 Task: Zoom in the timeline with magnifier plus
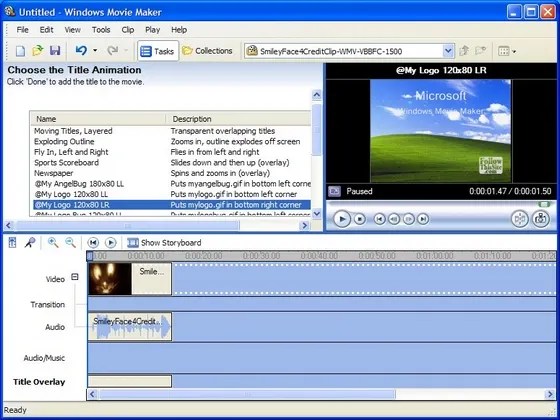(x=53, y=243)
